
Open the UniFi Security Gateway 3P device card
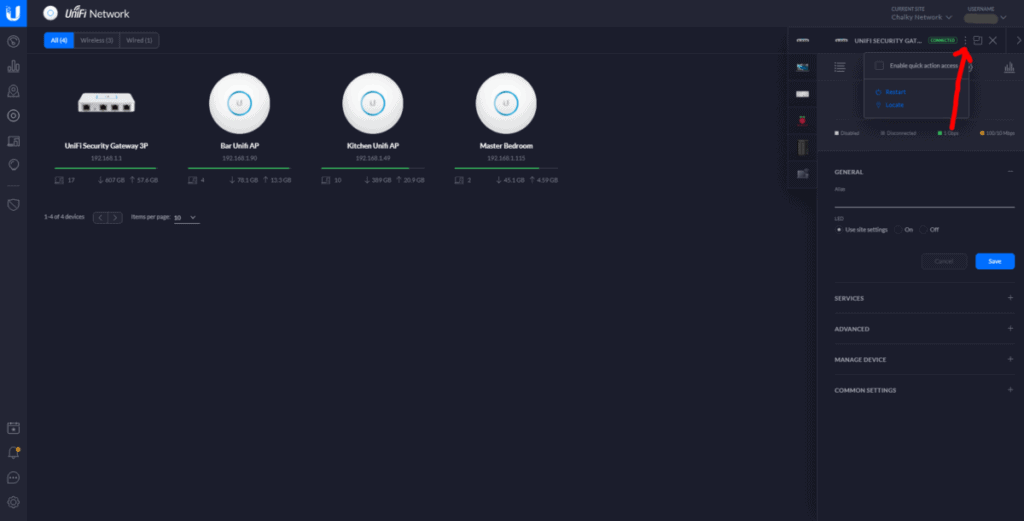(106, 129)
